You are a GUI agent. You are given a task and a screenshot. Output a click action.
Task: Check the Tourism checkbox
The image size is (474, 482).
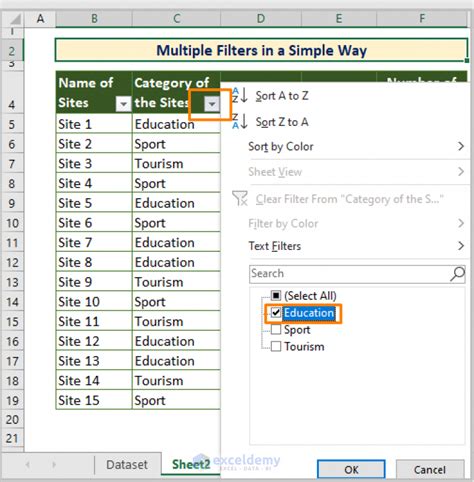276,346
